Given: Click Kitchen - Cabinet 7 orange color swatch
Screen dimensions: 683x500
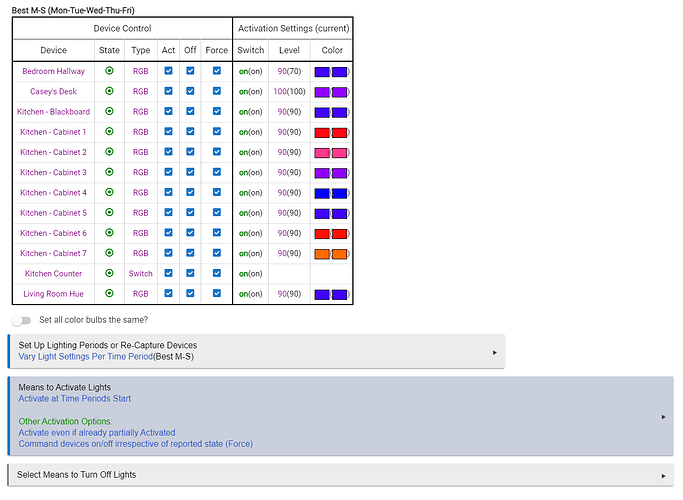Looking at the screenshot, I should [x=322, y=254].
